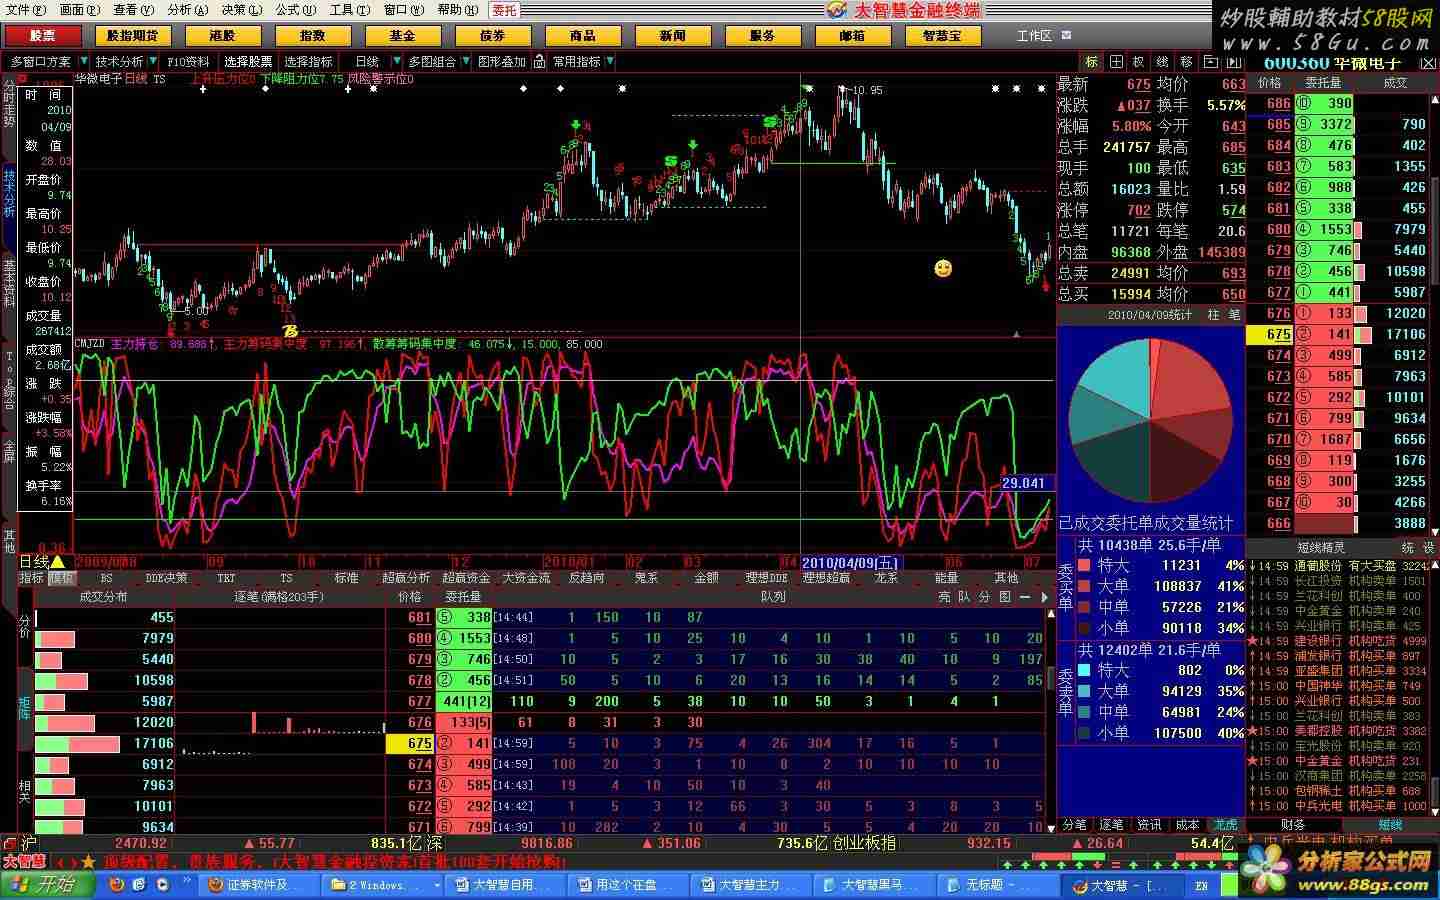Image resolution: width=1440 pixels, height=900 pixels.
Task: Click the 委托 button in menu bar
Action: point(505,10)
